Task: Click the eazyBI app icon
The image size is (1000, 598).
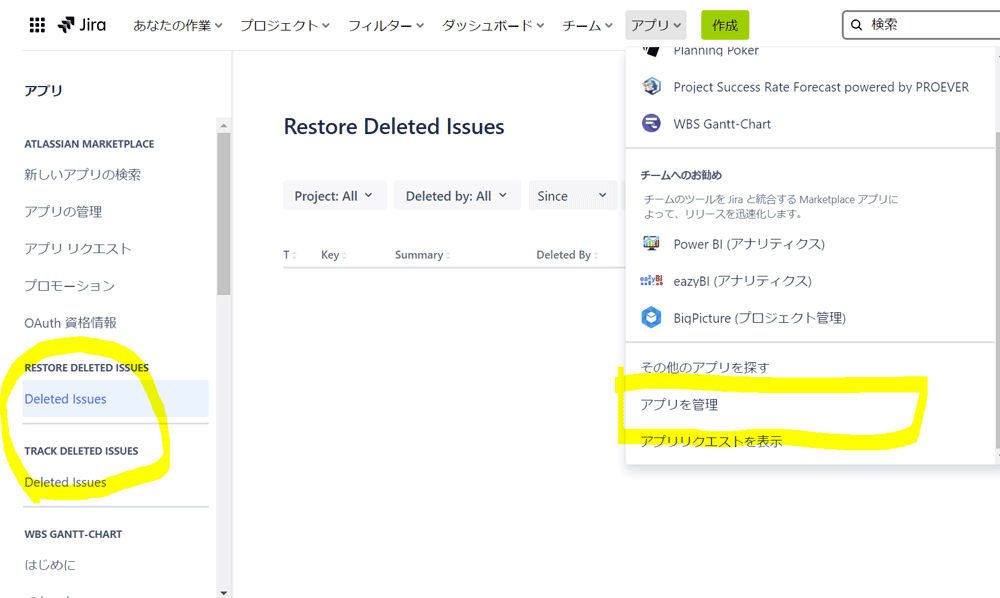Action: pyautogui.click(x=651, y=280)
